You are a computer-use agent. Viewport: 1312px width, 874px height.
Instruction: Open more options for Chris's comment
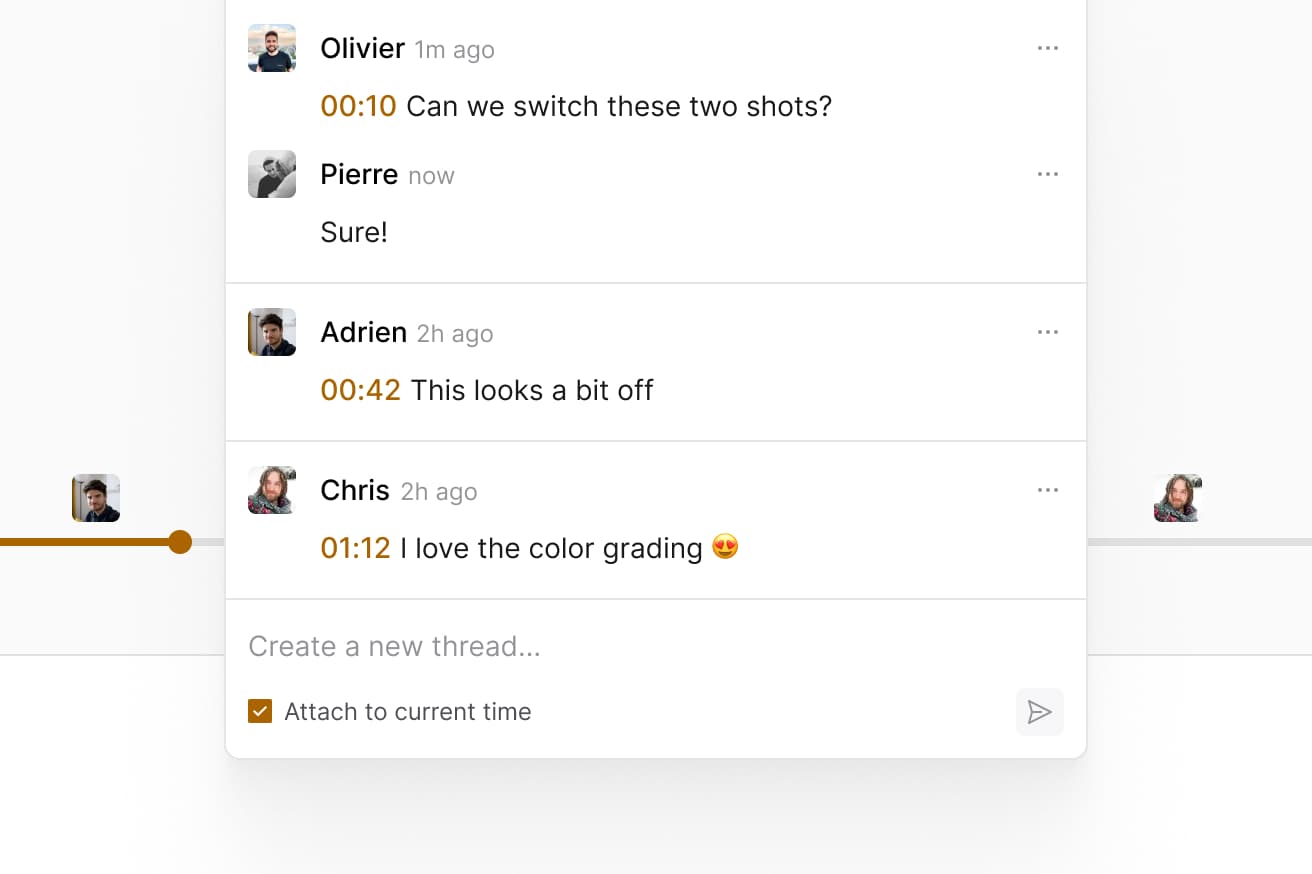pyautogui.click(x=1047, y=490)
